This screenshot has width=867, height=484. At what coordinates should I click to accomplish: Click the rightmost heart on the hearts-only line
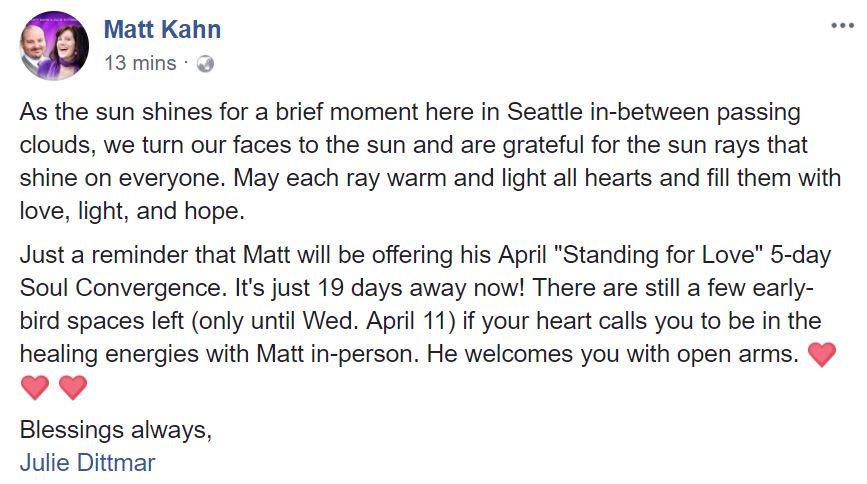(72, 387)
